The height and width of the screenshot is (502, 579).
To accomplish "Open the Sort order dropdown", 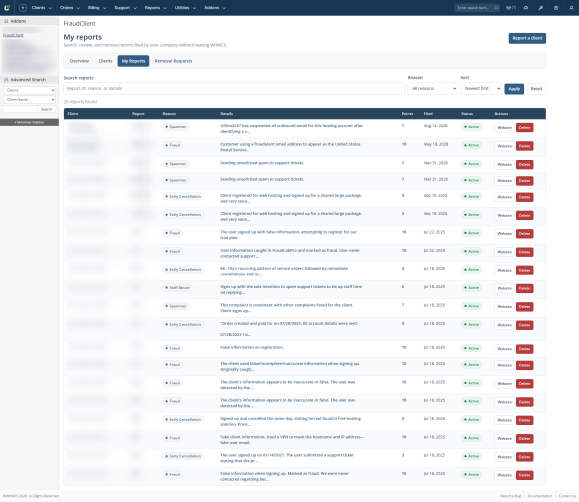I will pyautogui.click(x=481, y=89).
